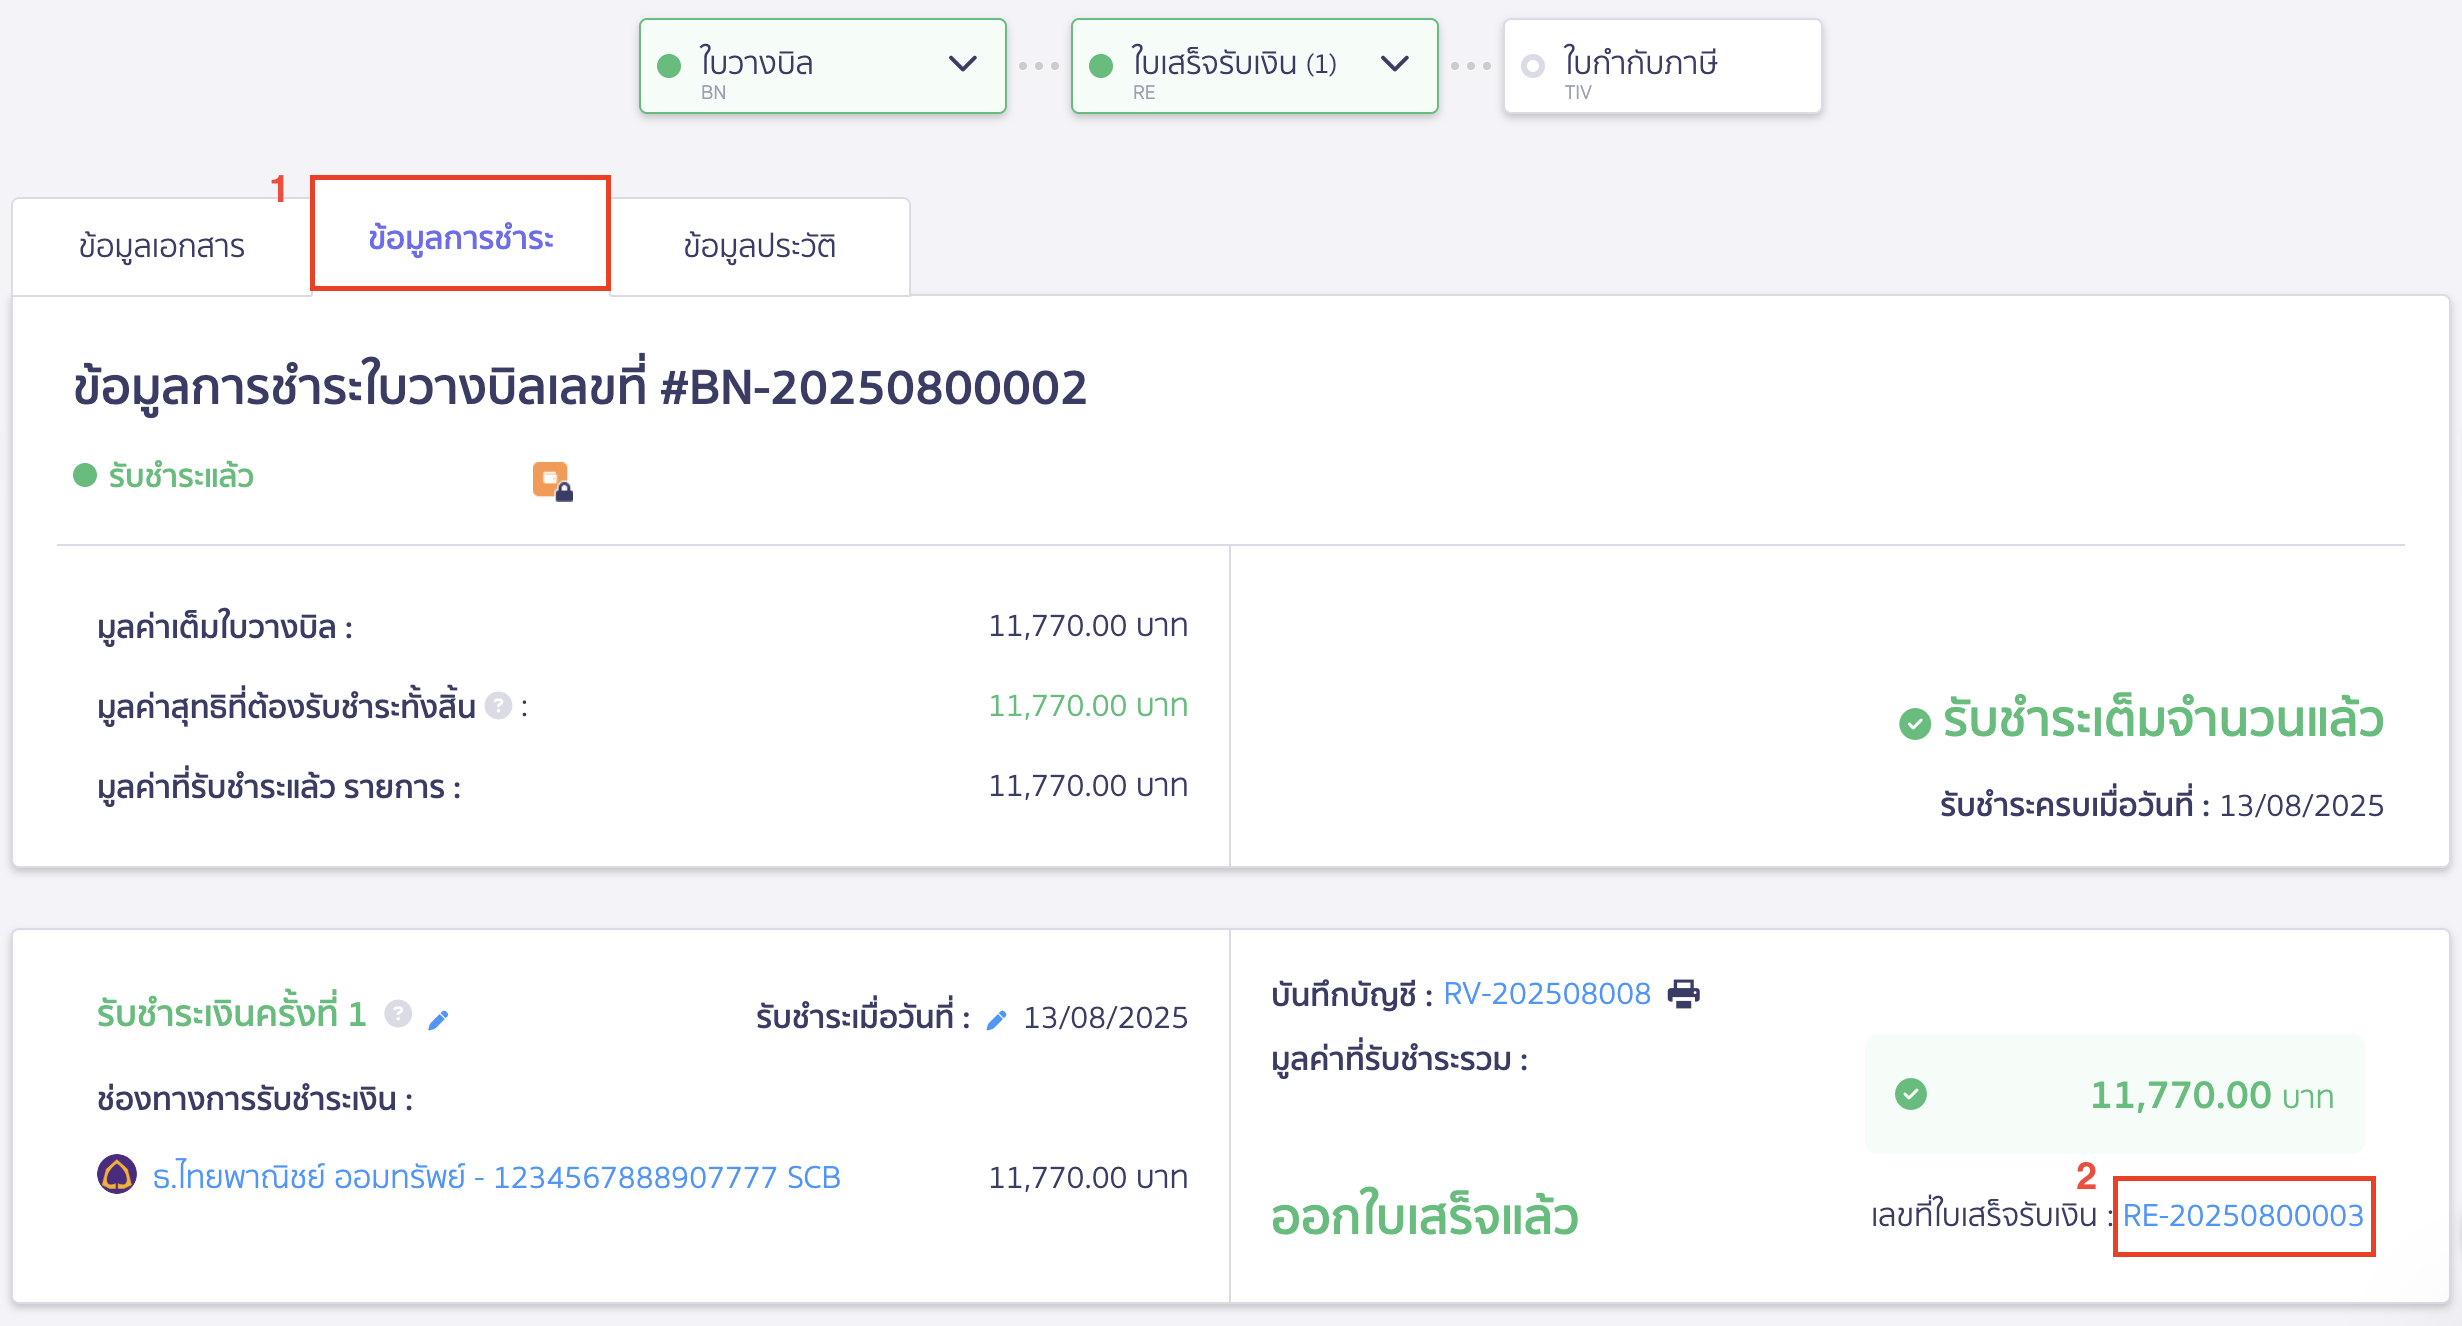
Task: Click the ออกใบเสร็จแล้ว status text
Action: [x=1425, y=1216]
